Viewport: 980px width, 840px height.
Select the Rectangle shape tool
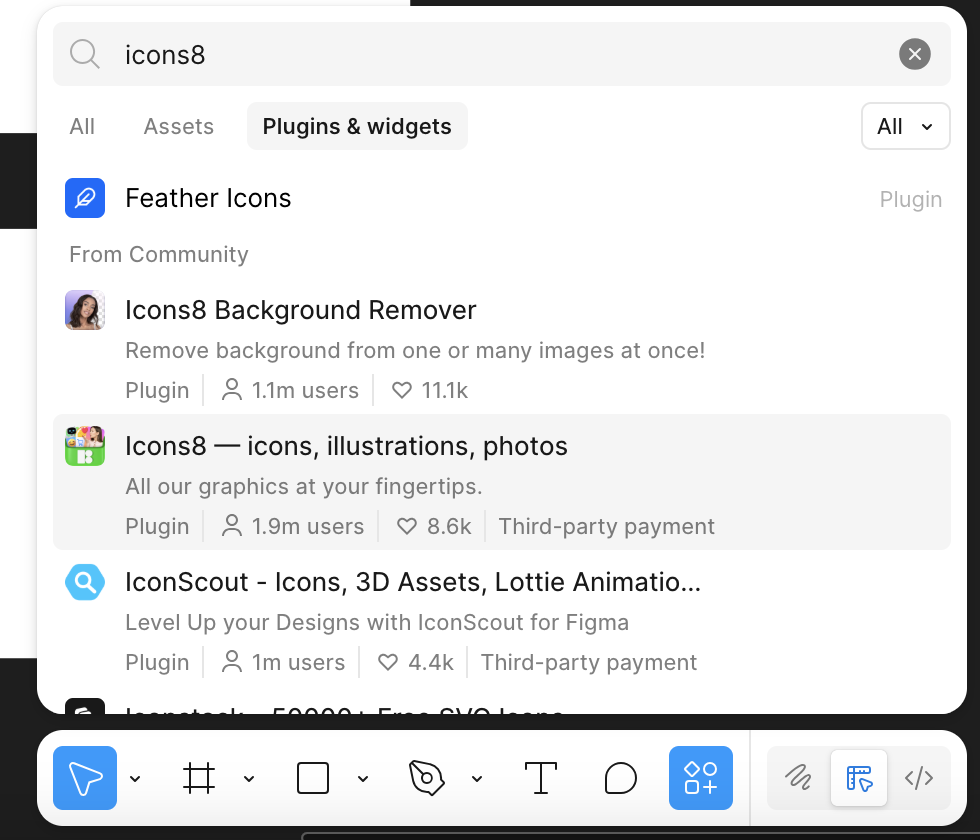point(312,778)
